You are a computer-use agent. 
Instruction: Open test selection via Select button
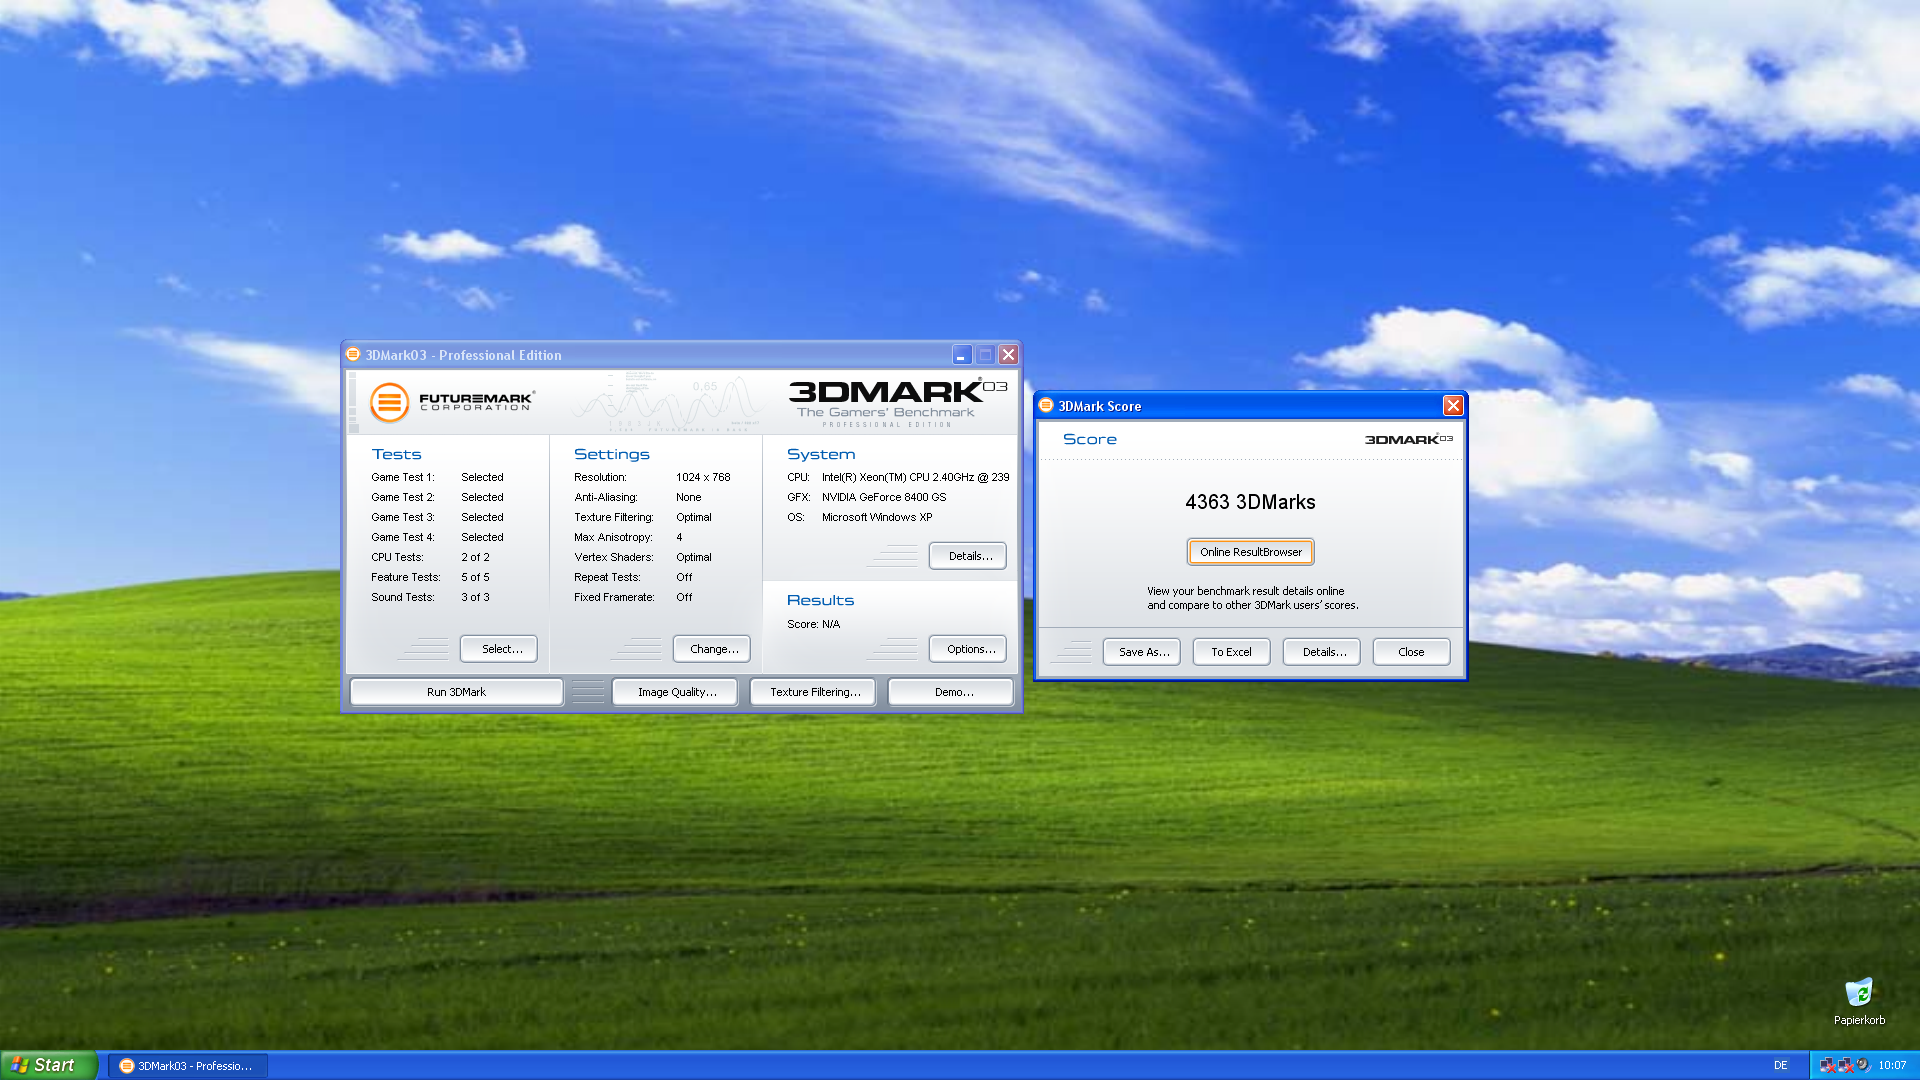(498, 648)
